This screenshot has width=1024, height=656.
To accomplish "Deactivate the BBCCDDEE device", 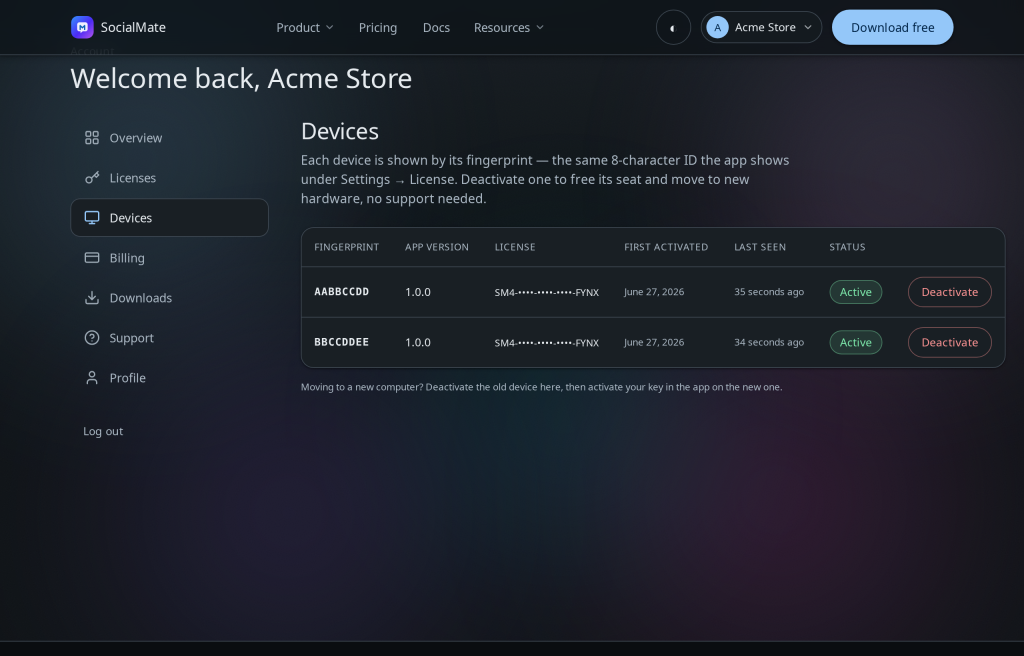I will (950, 342).
